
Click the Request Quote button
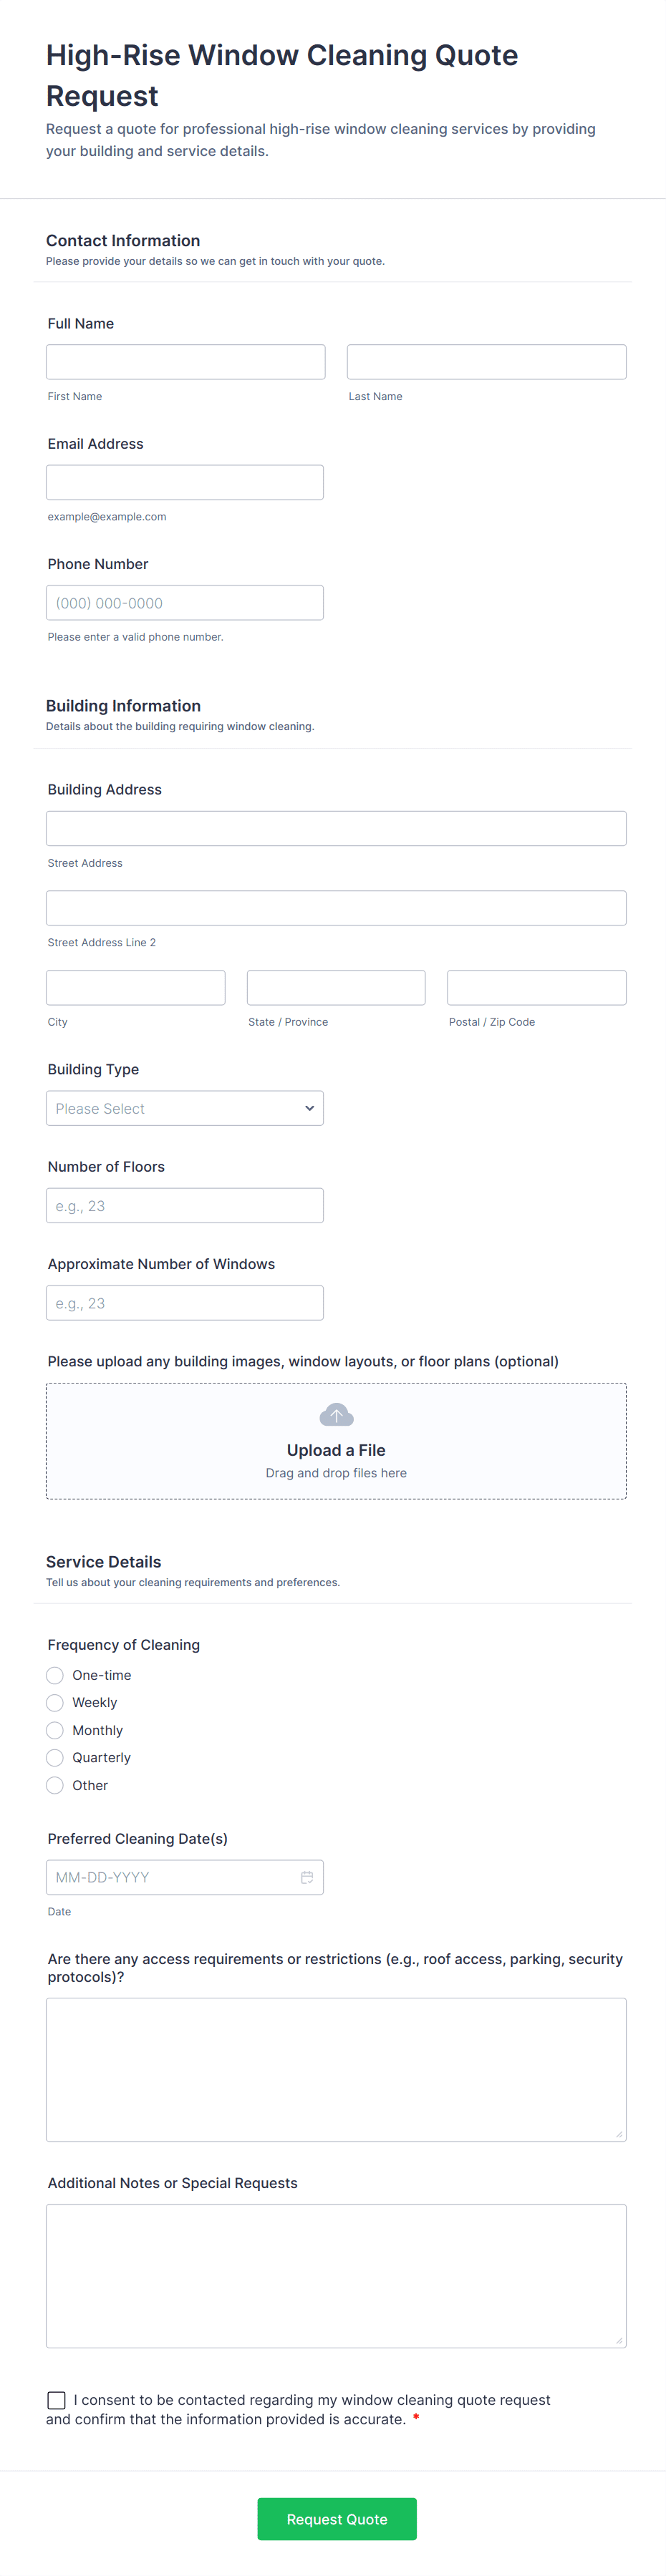336,2518
